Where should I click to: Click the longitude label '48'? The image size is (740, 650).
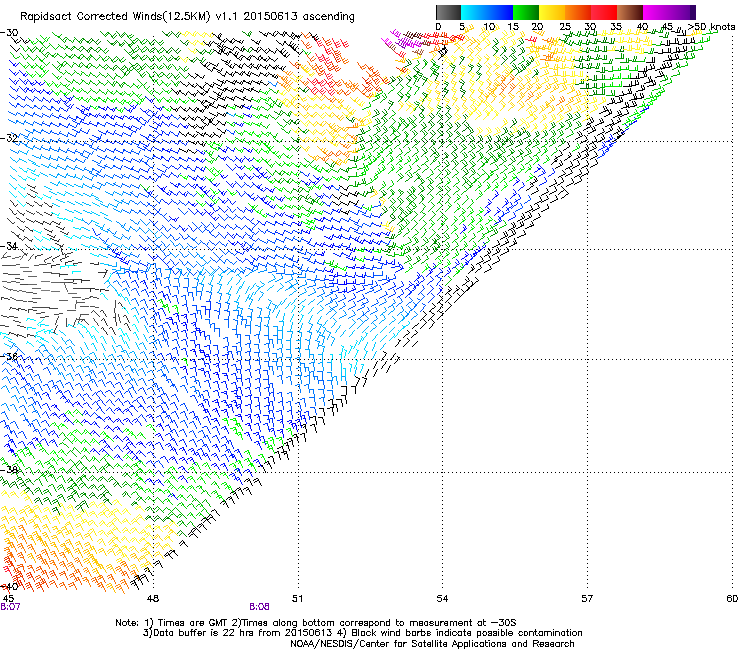click(153, 599)
